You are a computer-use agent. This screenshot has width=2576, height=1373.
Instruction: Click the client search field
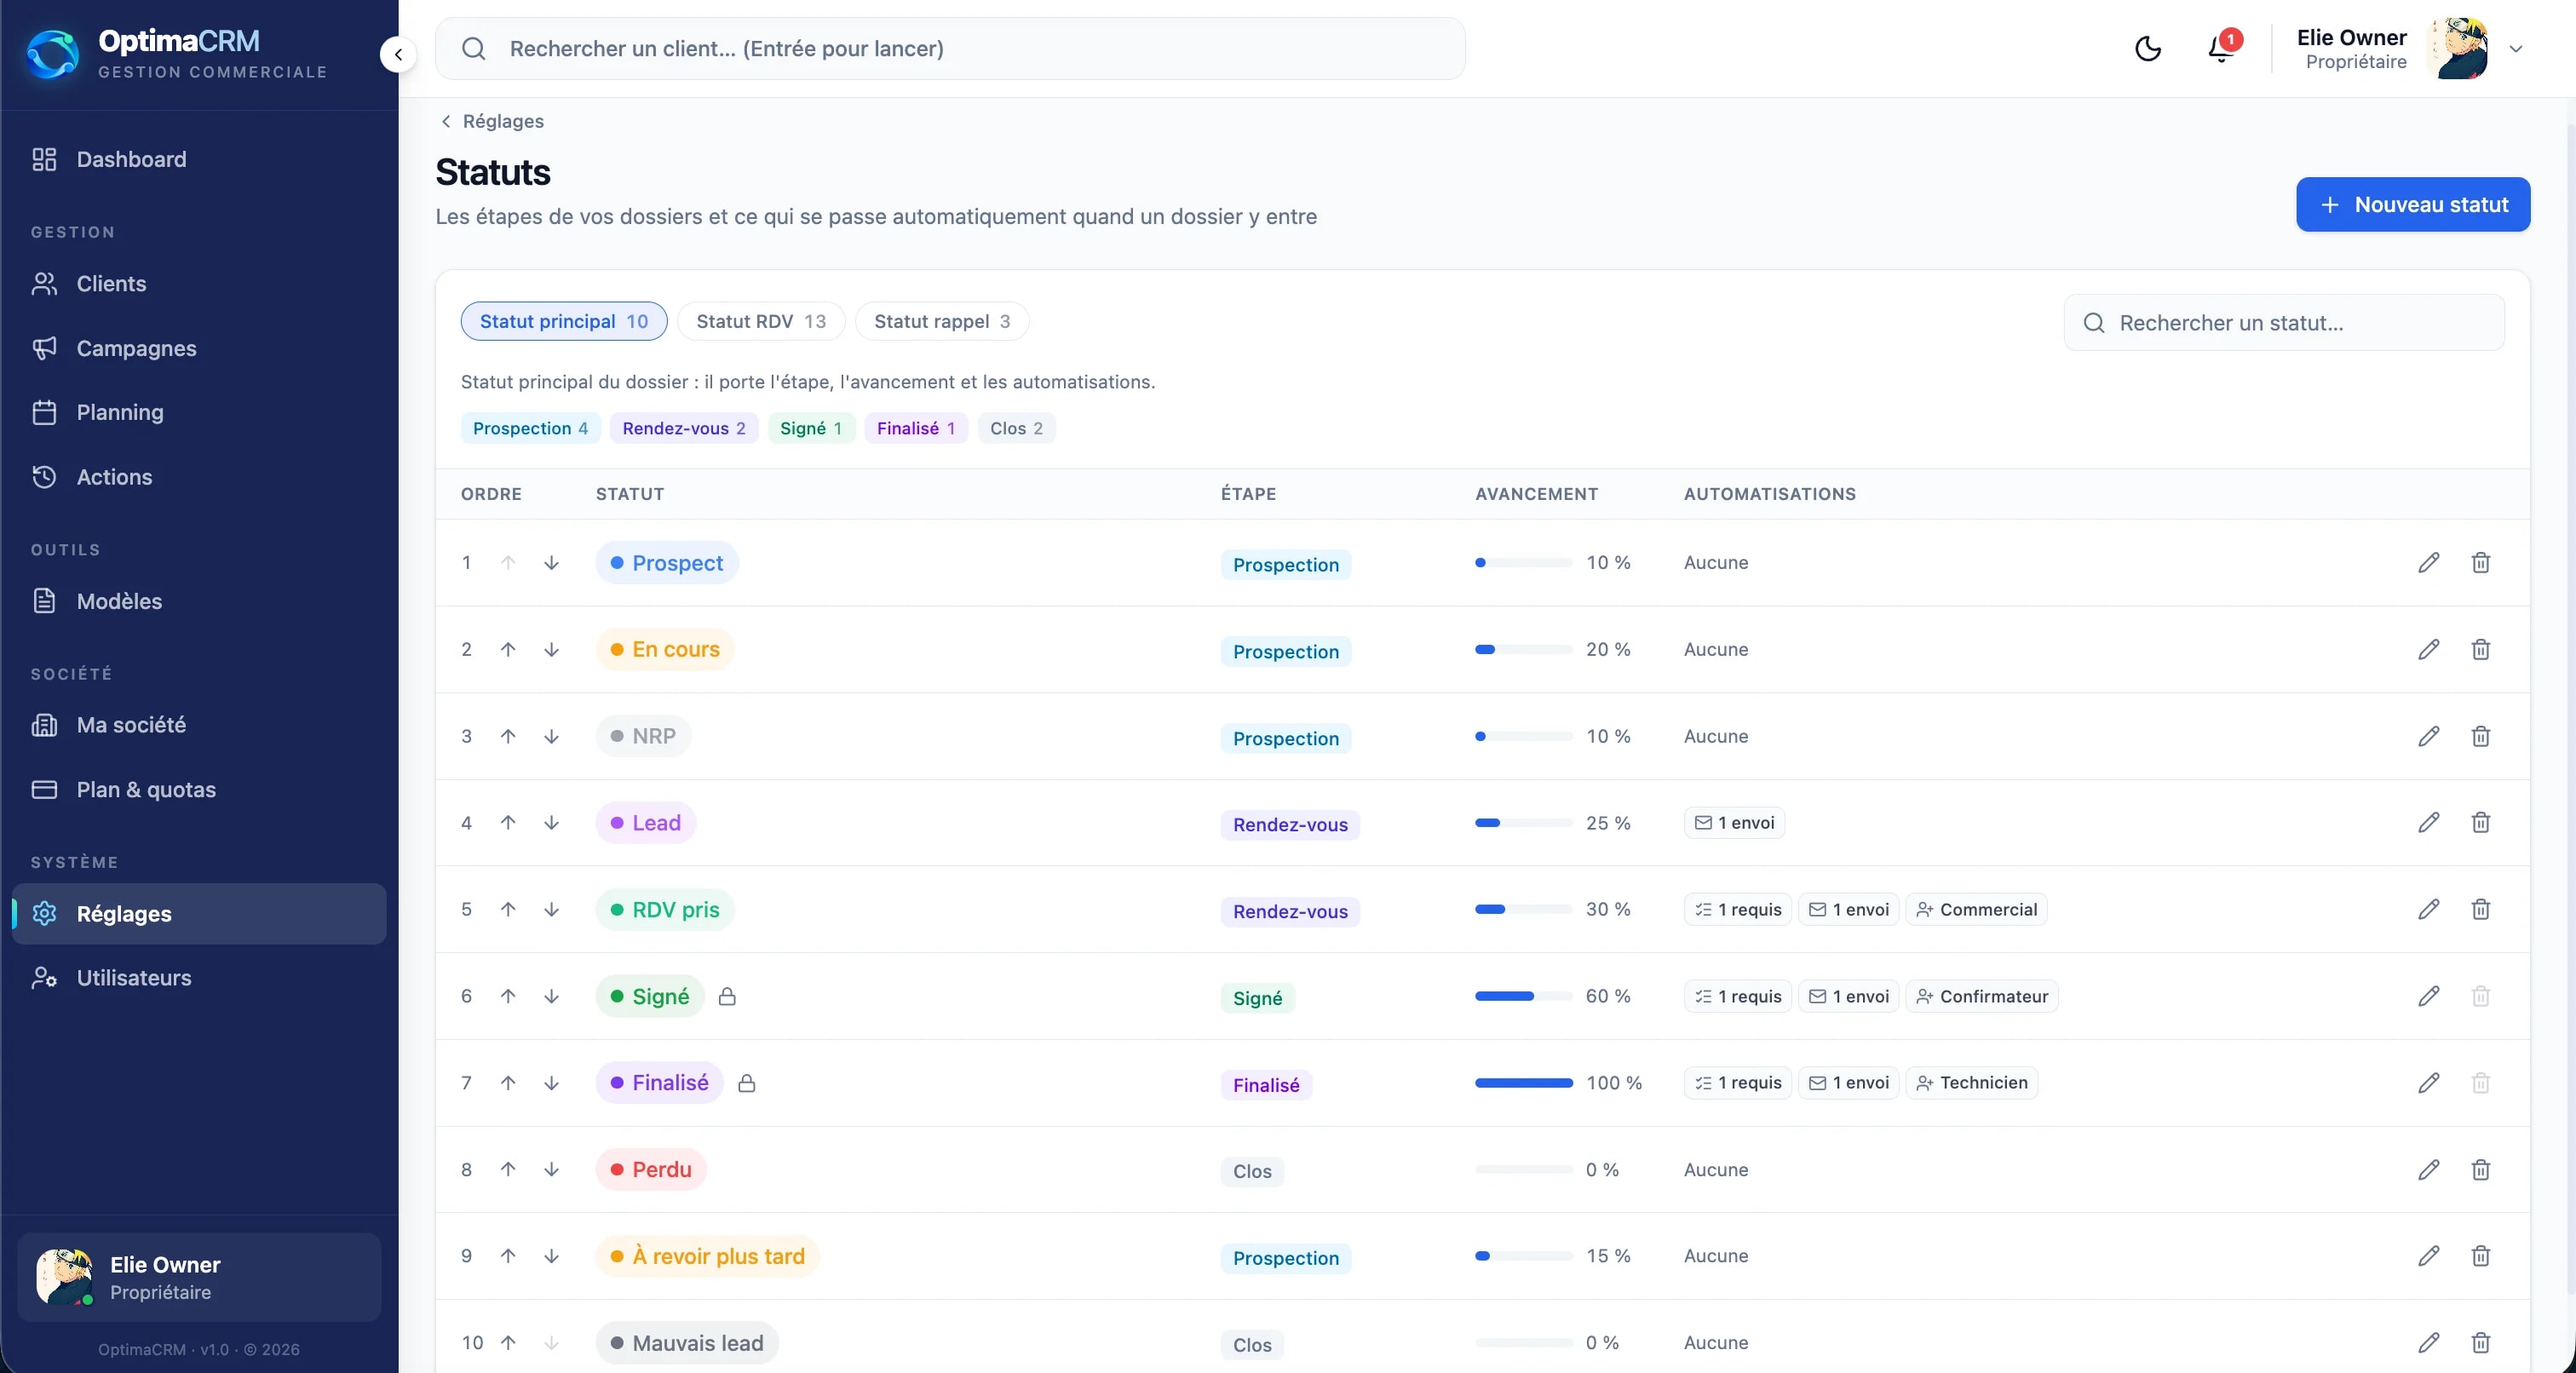click(950, 48)
